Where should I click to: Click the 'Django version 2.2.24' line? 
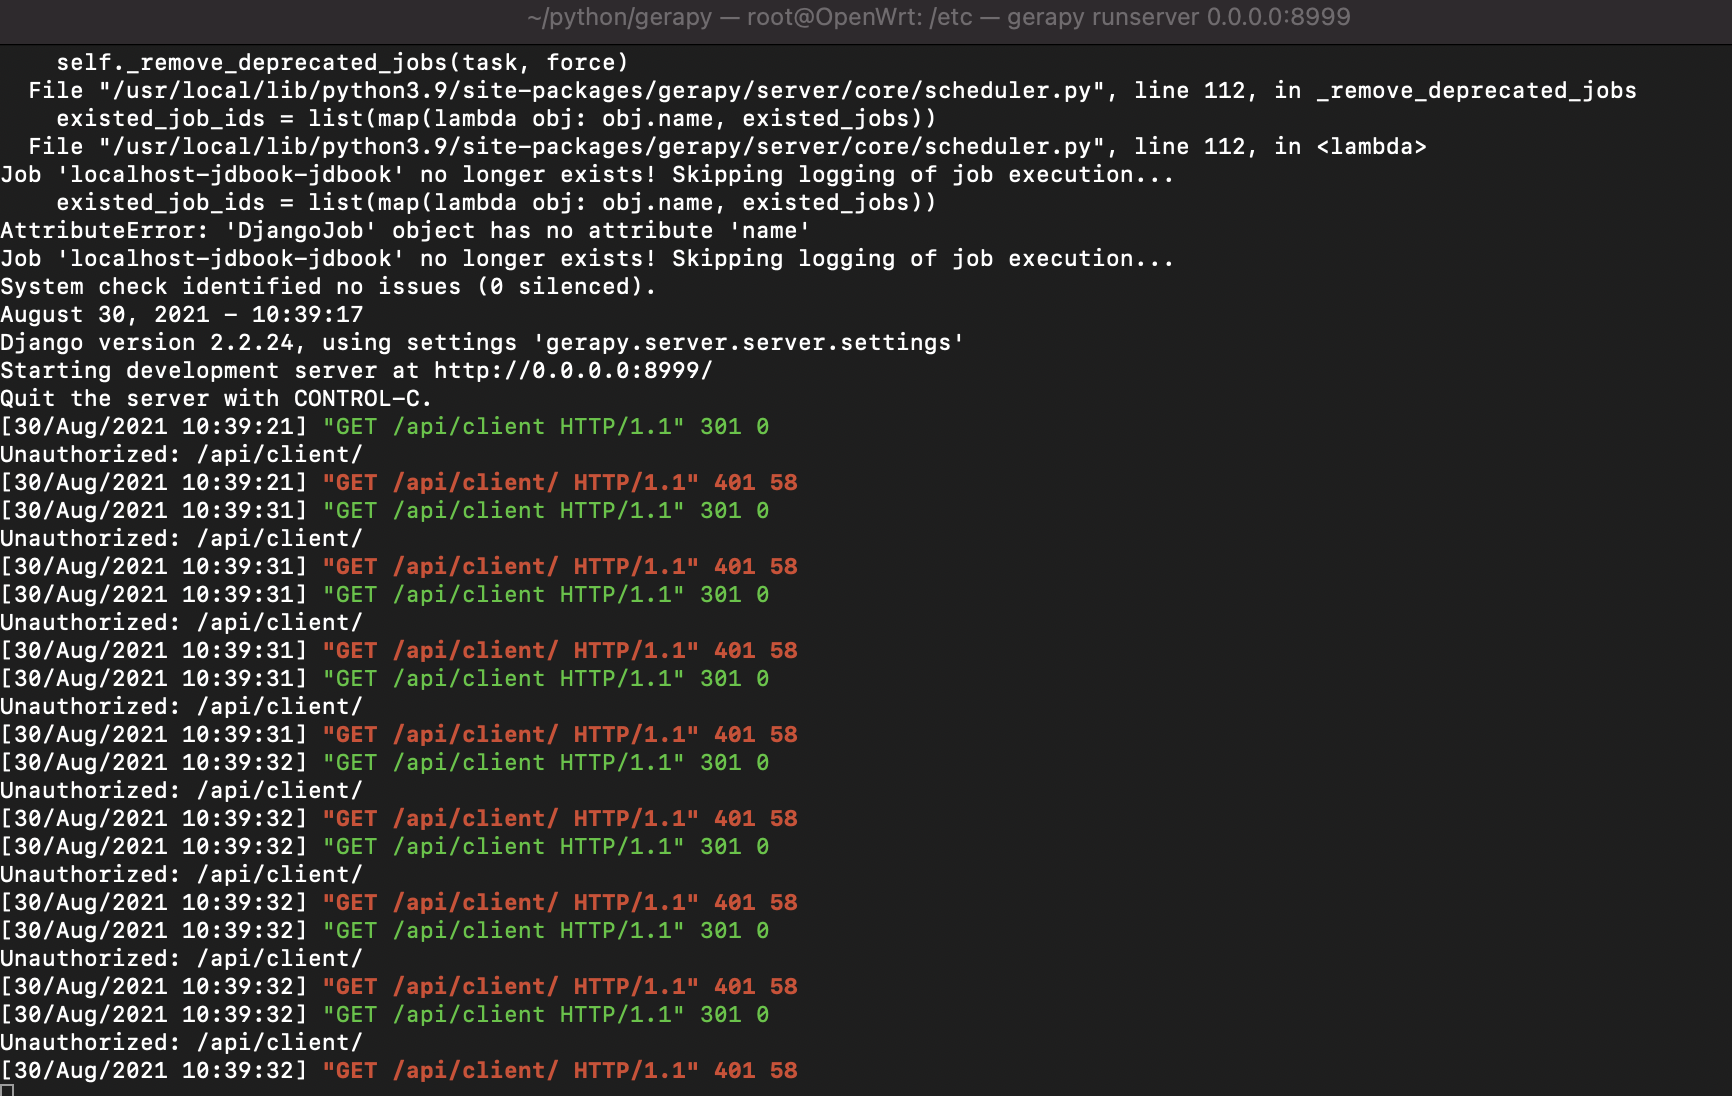point(482,343)
